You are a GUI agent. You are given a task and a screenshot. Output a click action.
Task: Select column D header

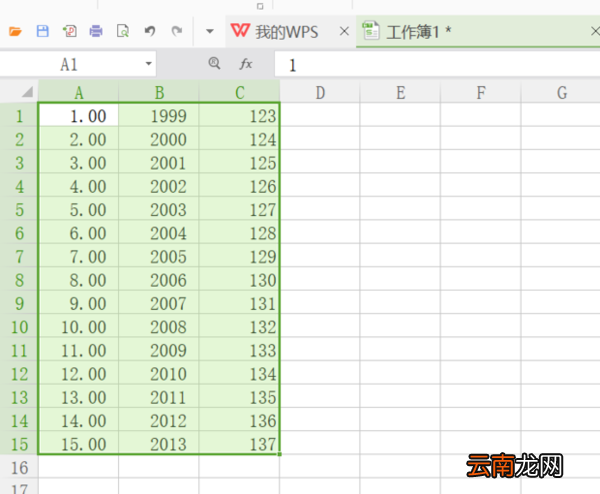(x=320, y=92)
